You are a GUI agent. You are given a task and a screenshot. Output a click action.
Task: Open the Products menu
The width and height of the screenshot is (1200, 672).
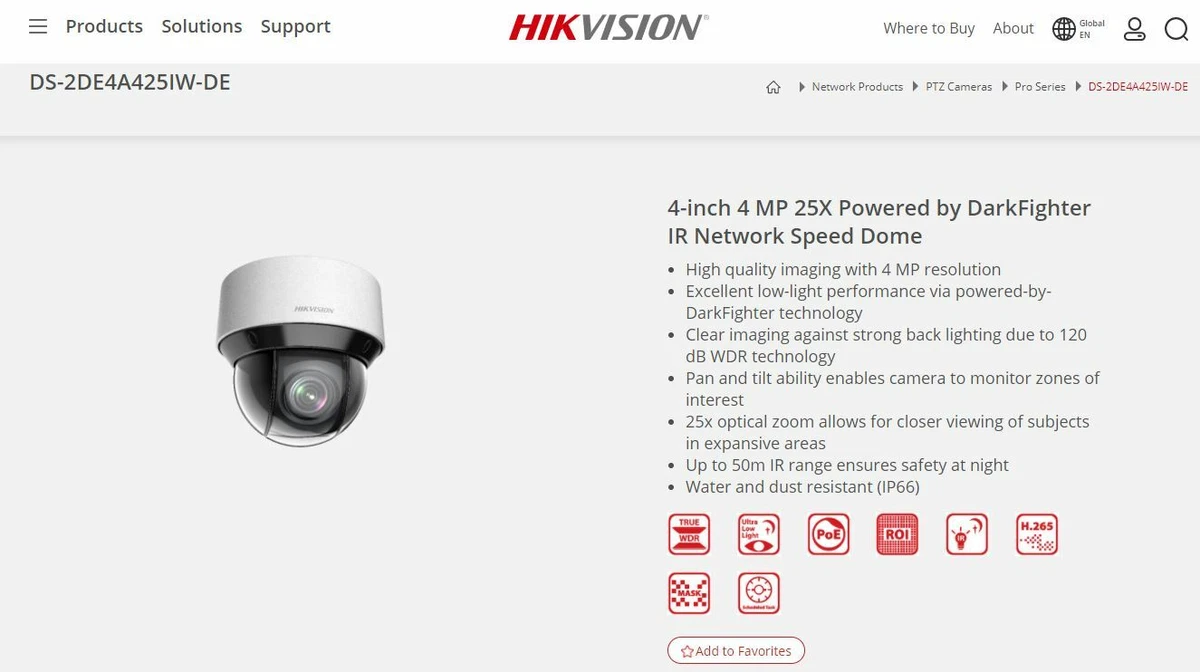(x=104, y=27)
